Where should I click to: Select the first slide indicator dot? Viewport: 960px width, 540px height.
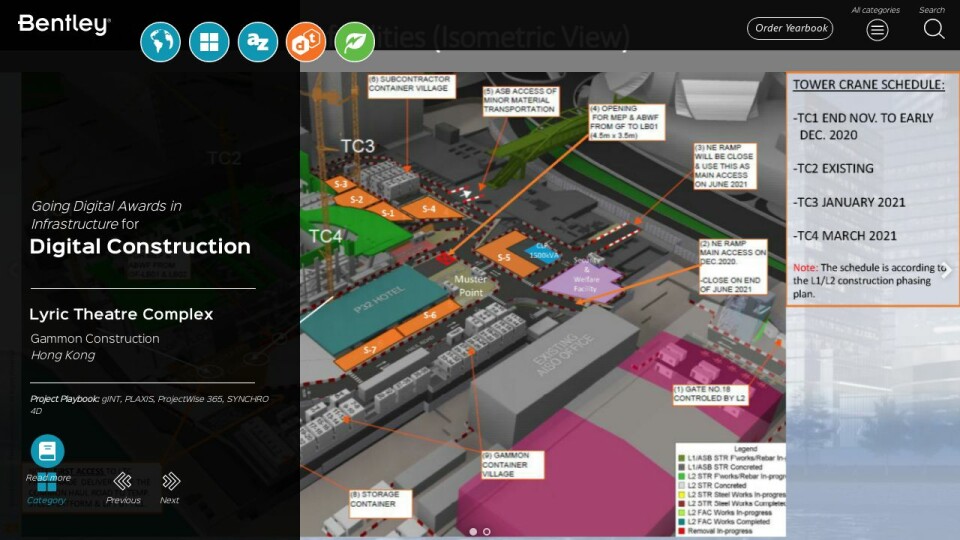tap(473, 532)
